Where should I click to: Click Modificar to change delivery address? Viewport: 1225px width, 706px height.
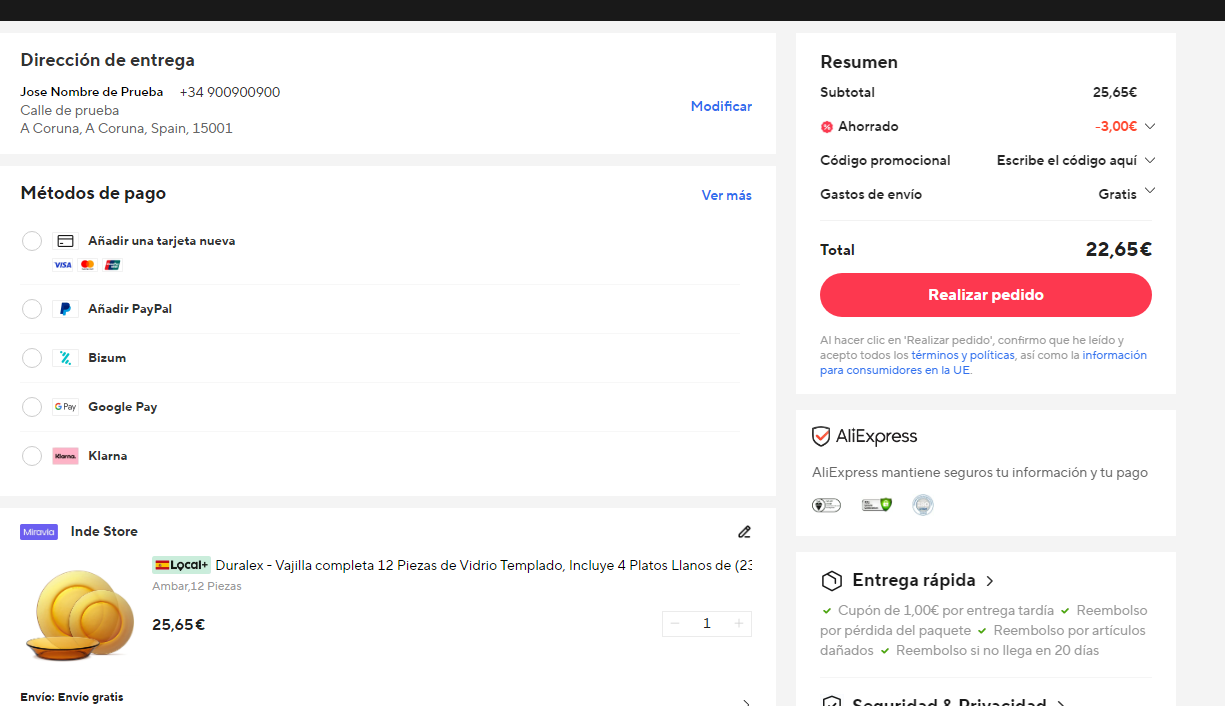tap(721, 106)
